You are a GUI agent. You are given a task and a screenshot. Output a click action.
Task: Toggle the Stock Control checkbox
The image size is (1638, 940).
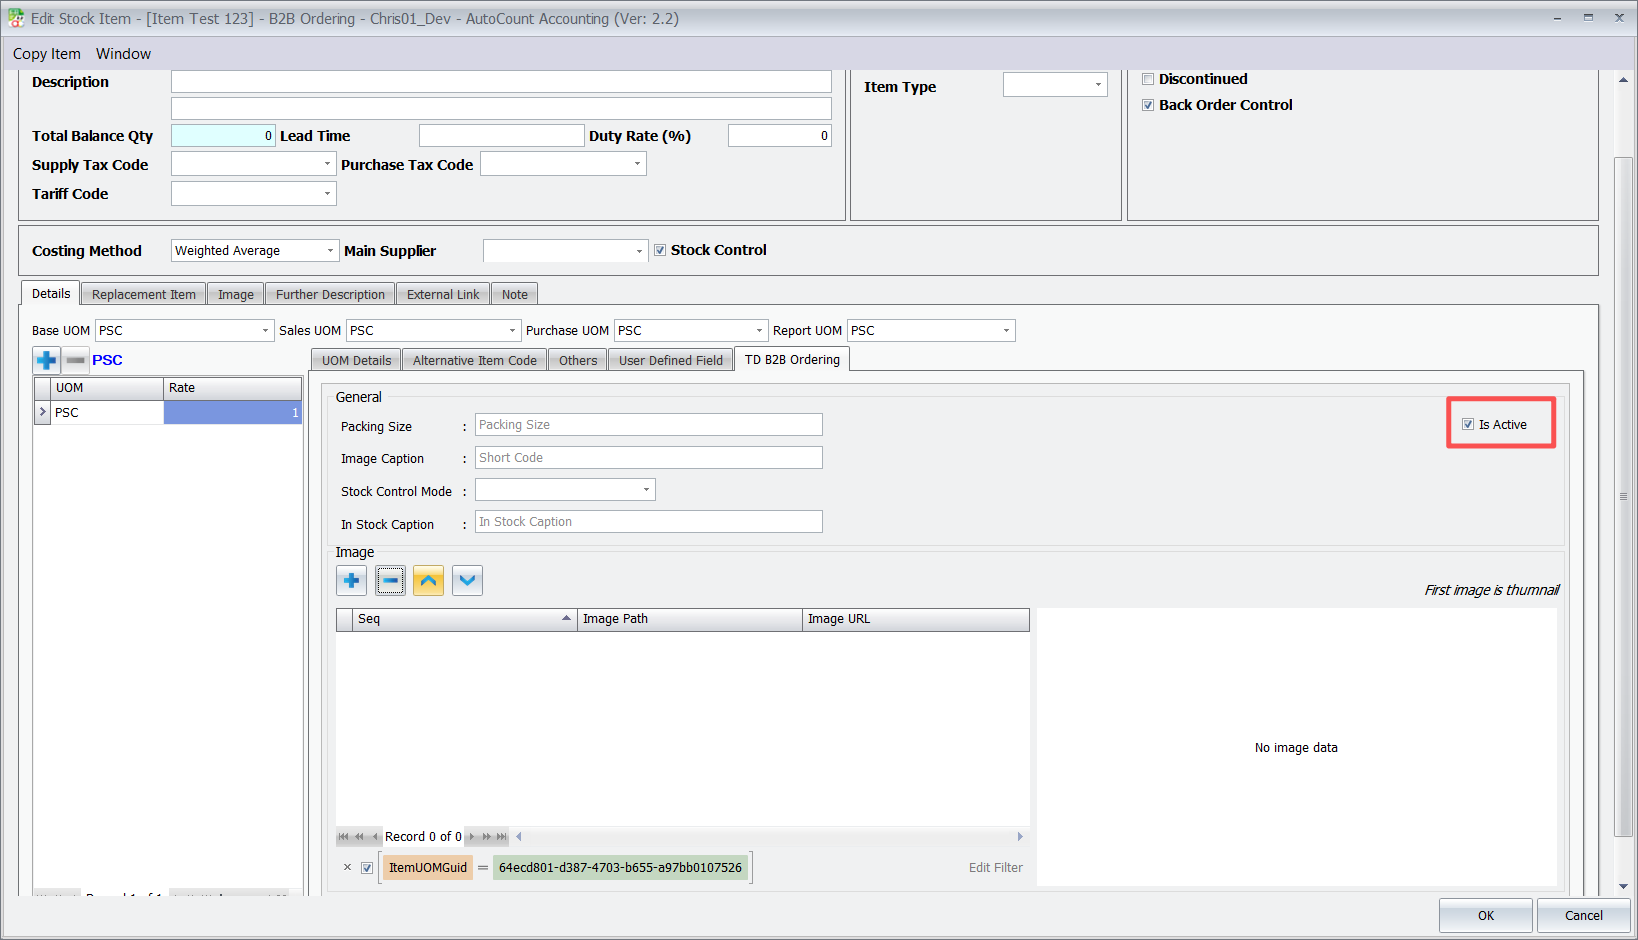660,250
